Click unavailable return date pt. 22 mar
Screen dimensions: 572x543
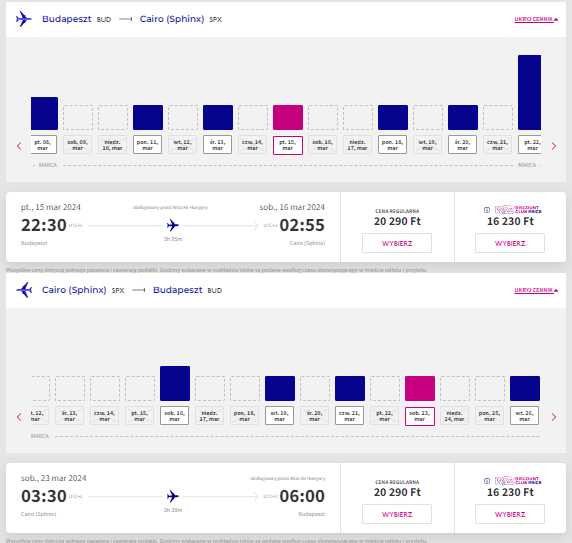pyautogui.click(x=384, y=416)
